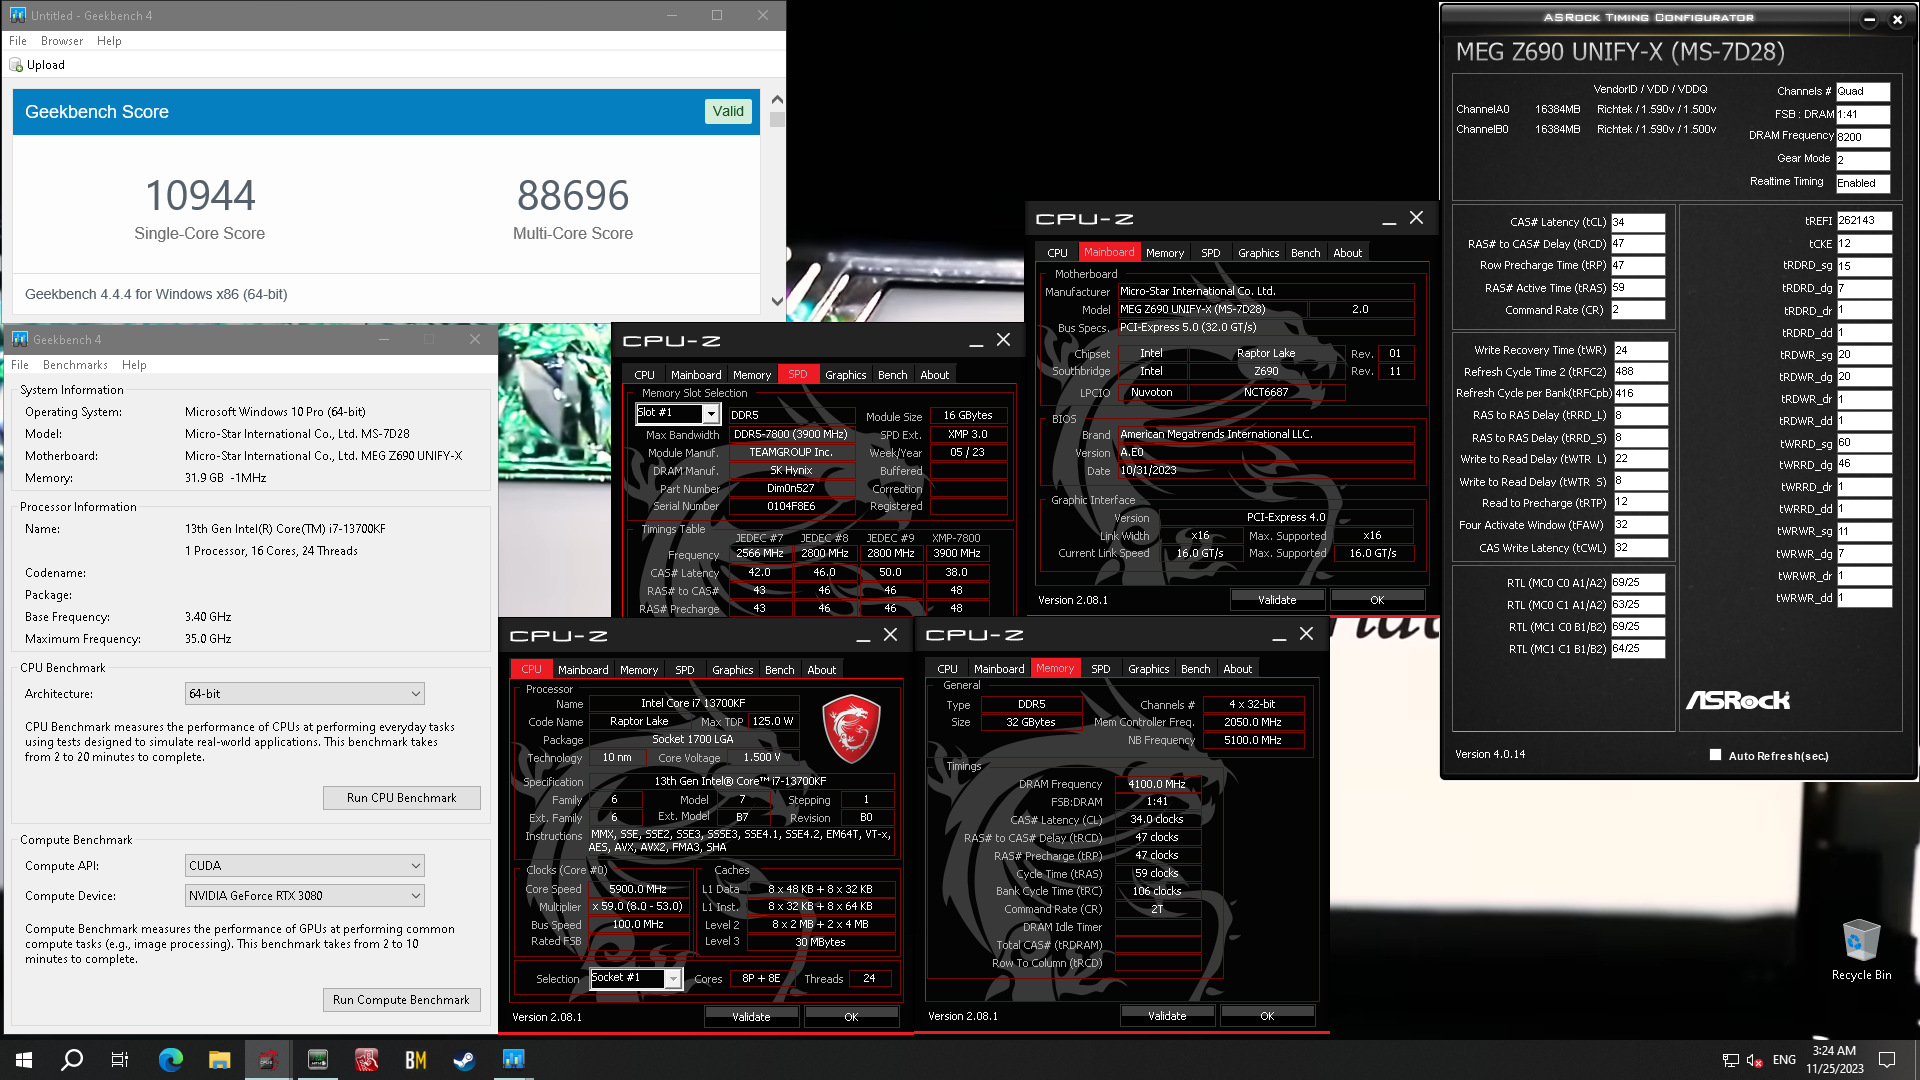Click the CAS# Latency (tCL) field
This screenshot has height=1080, width=1920.
[x=1637, y=222]
